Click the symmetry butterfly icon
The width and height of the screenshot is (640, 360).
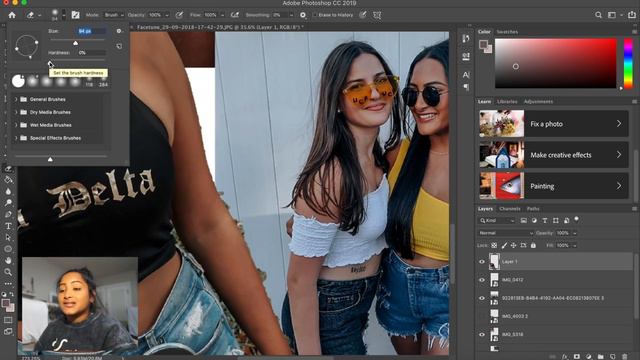(377, 15)
